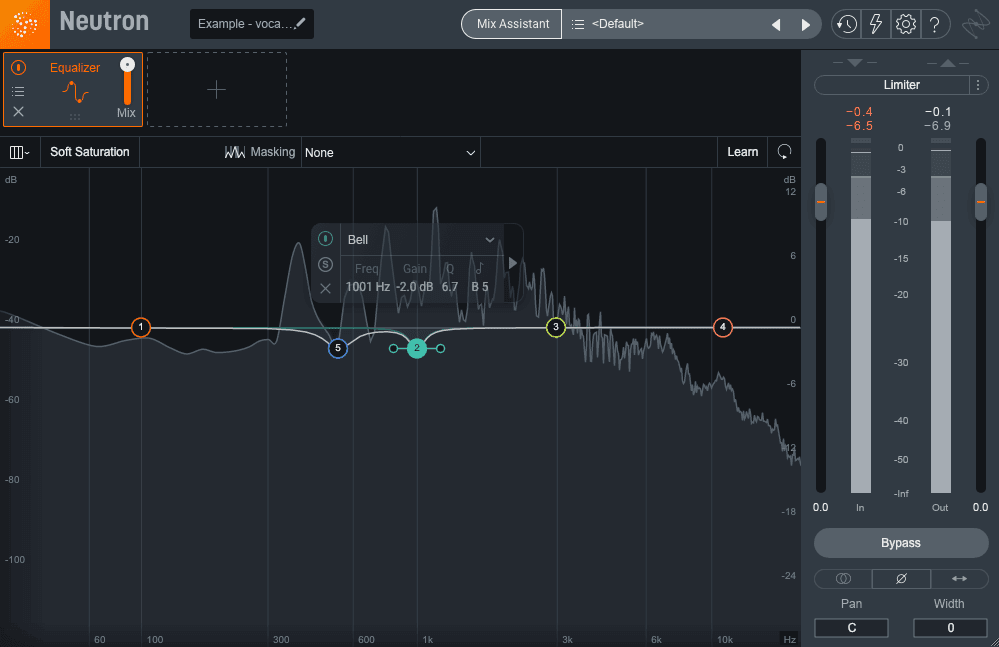
Task: Toggle channel mode overlapping-circles icon
Action: 843,578
